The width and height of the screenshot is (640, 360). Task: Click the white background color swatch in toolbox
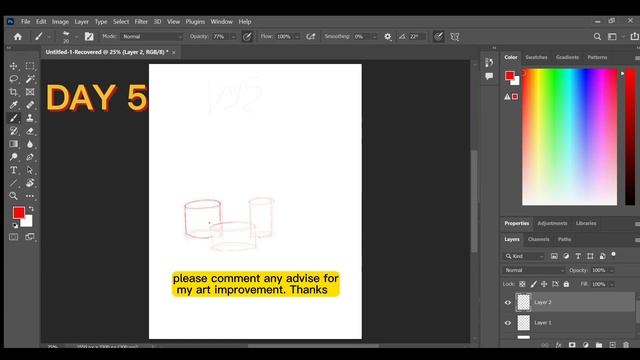28,222
